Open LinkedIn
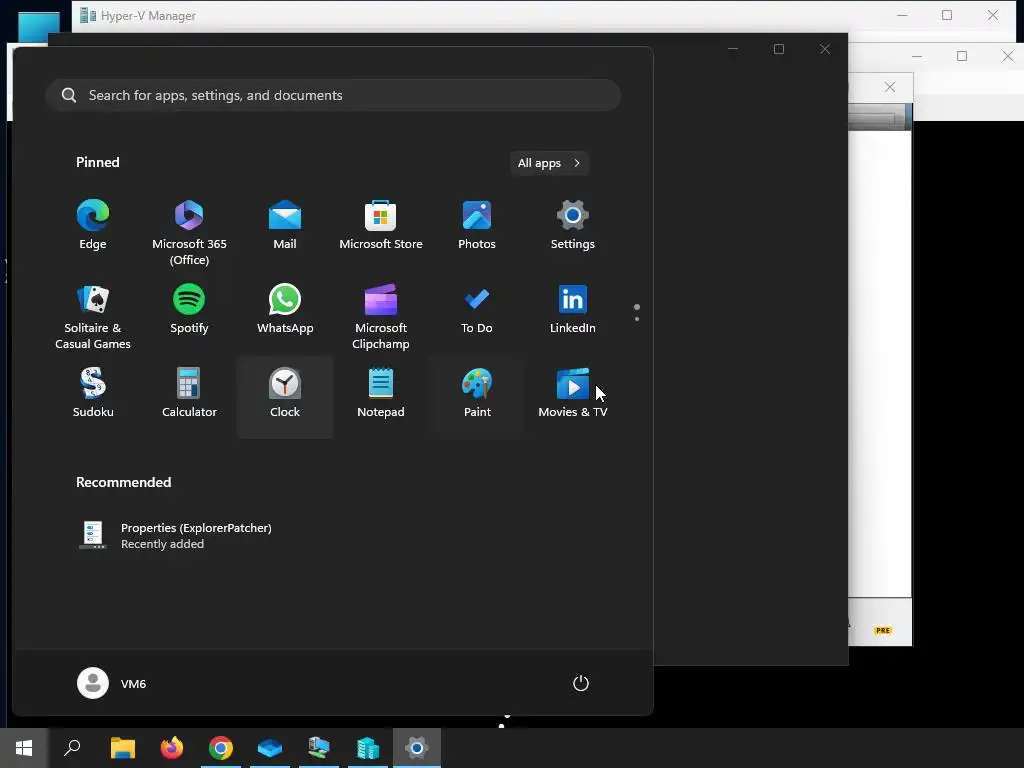Screen dimensions: 1024x768 573,310
